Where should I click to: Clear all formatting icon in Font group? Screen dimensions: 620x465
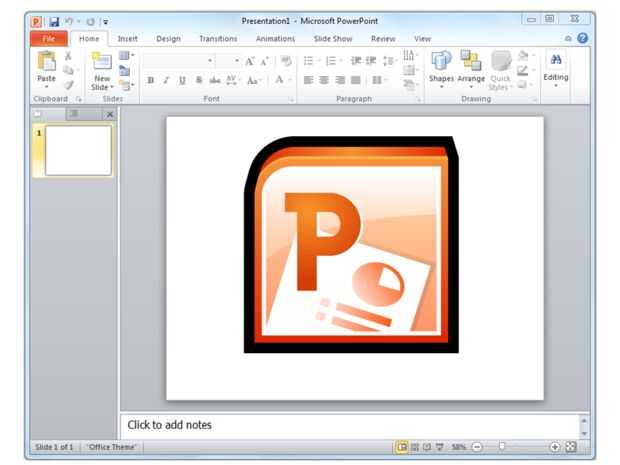pyautogui.click(x=286, y=61)
